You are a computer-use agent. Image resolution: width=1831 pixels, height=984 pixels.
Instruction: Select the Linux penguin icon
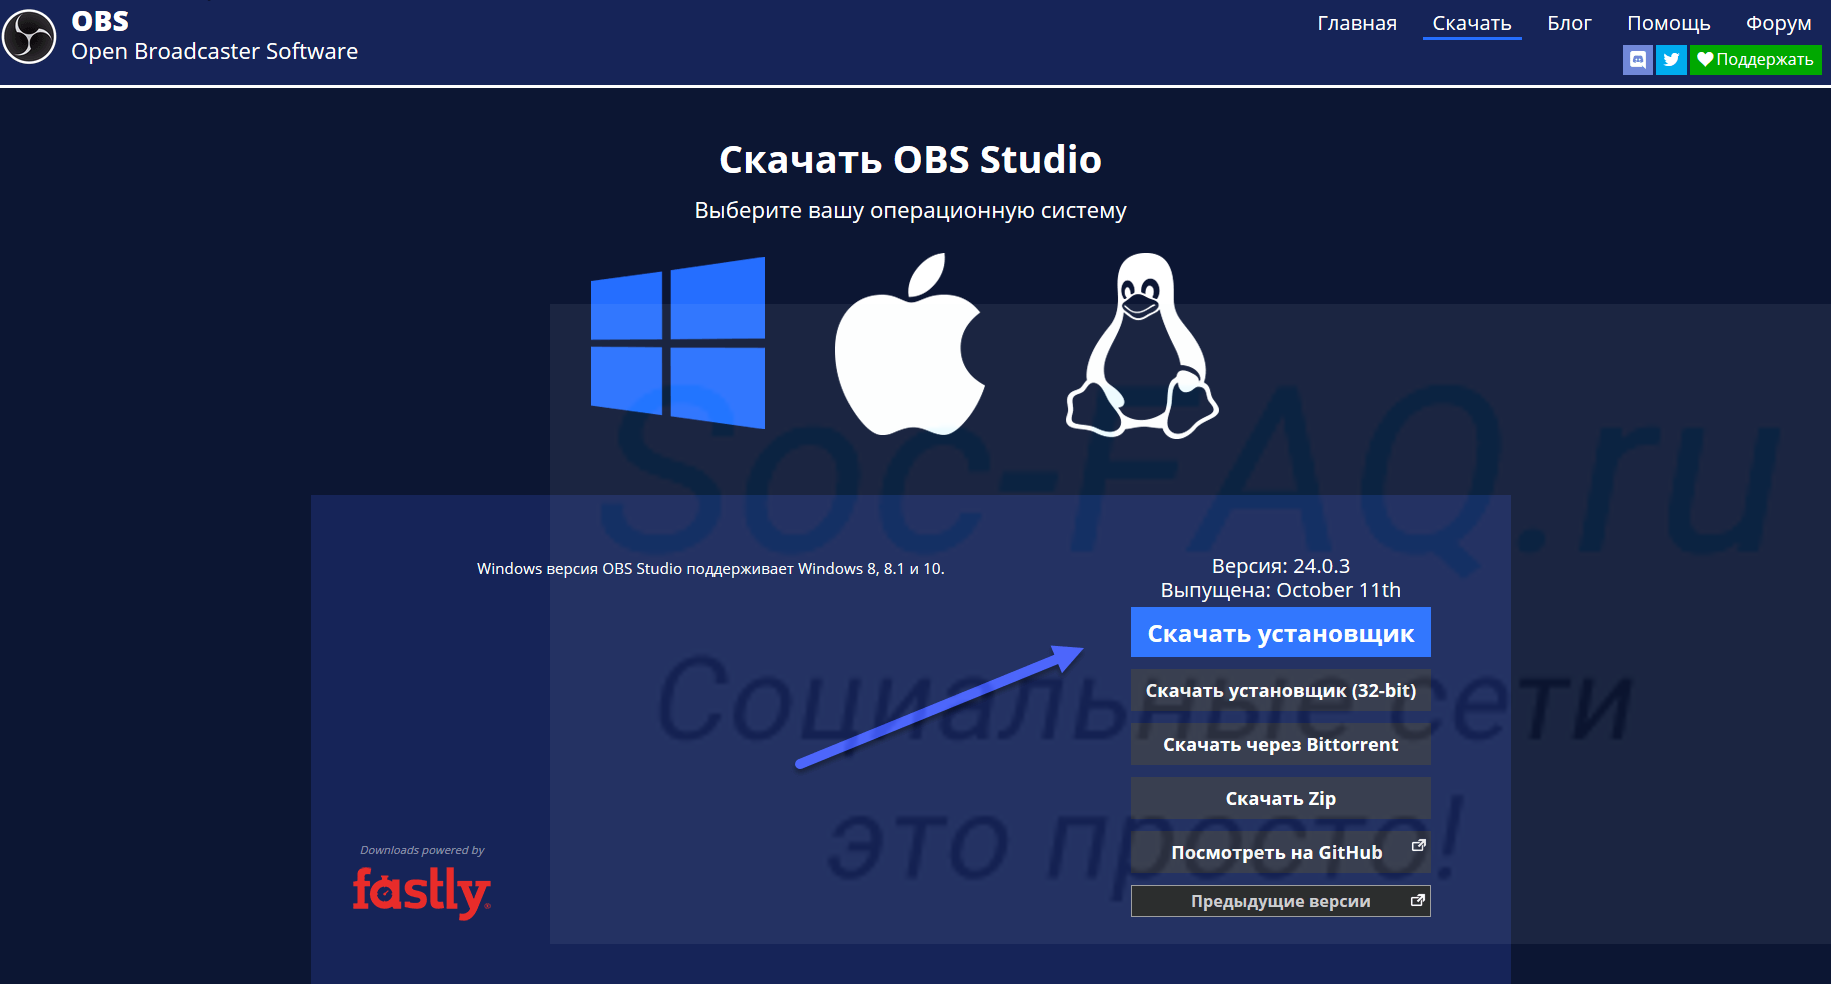(1142, 345)
